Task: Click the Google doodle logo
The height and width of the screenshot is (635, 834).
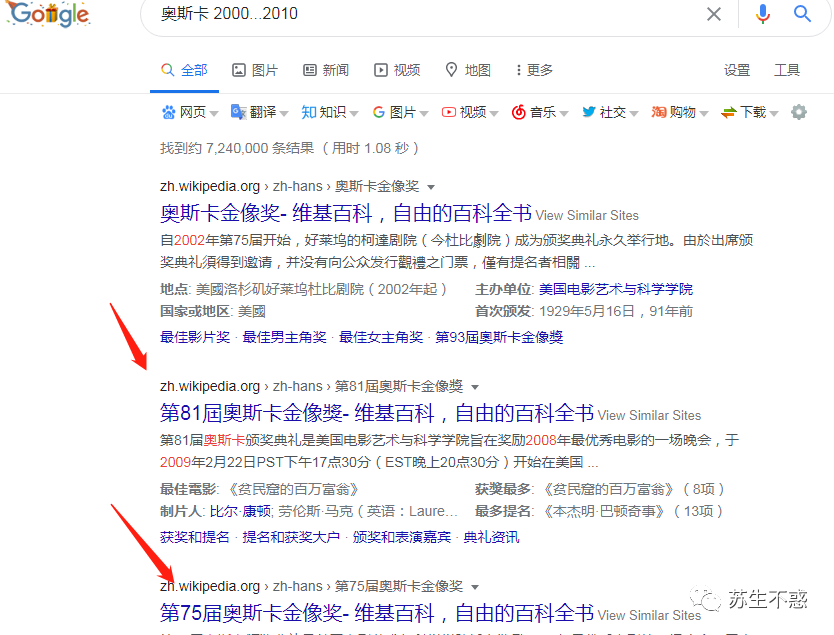Action: click(48, 14)
